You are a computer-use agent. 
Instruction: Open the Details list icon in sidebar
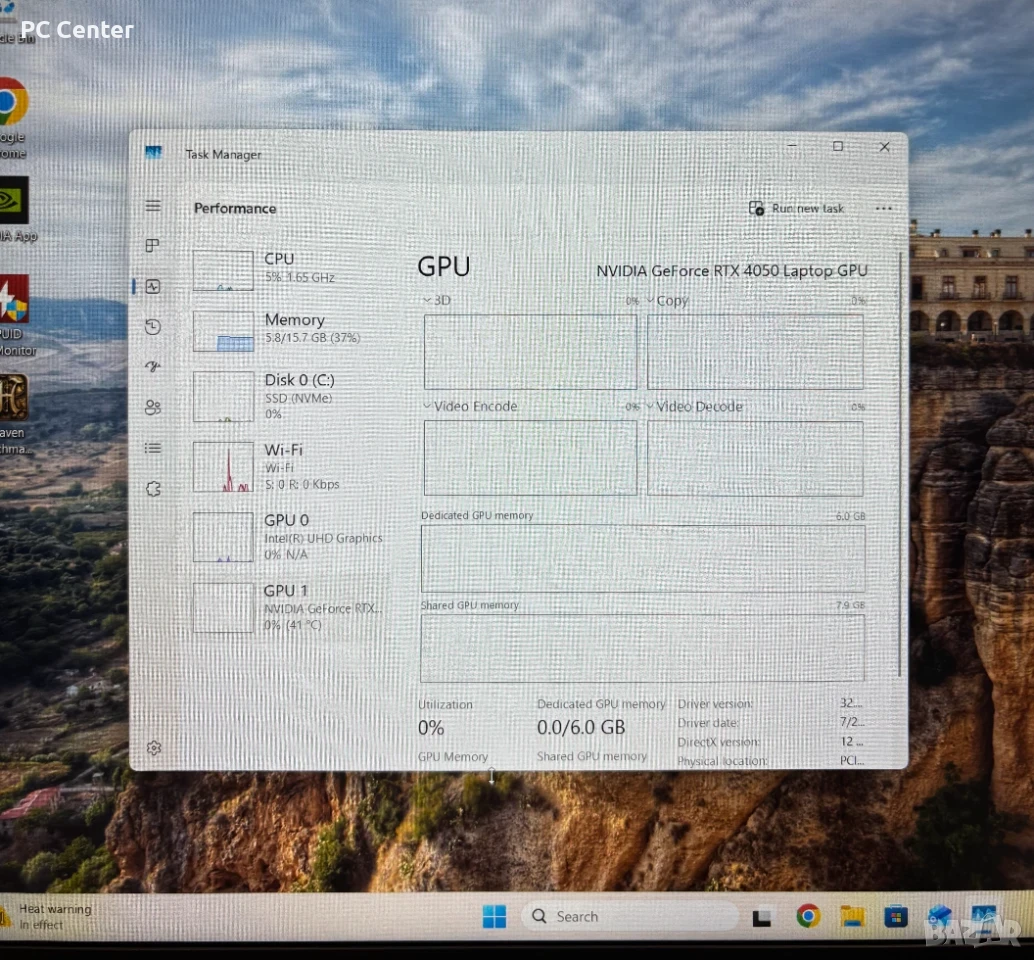point(153,448)
